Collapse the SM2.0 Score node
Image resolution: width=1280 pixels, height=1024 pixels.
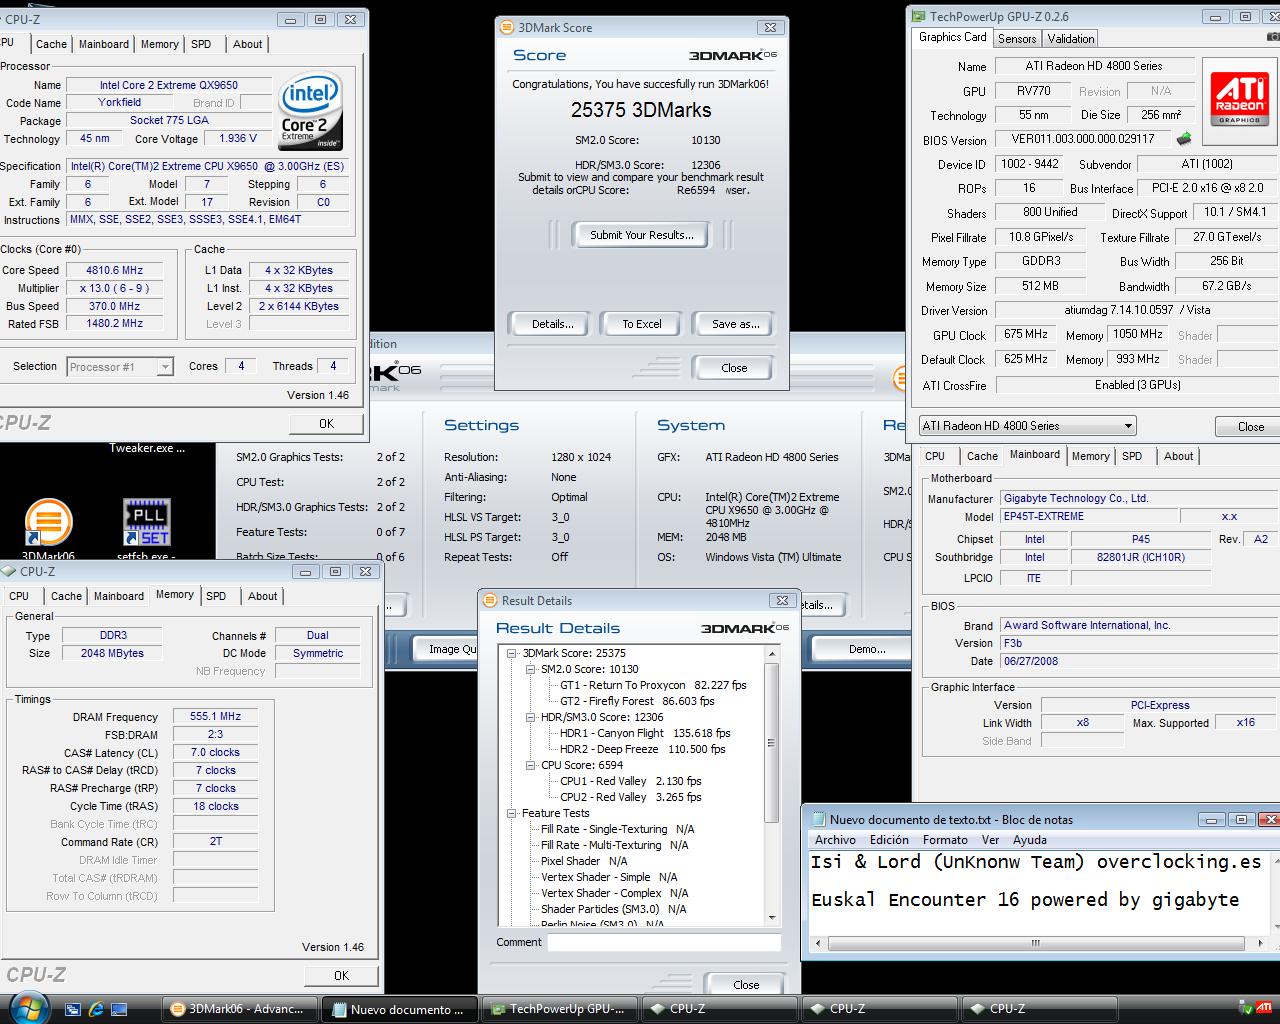tap(531, 669)
